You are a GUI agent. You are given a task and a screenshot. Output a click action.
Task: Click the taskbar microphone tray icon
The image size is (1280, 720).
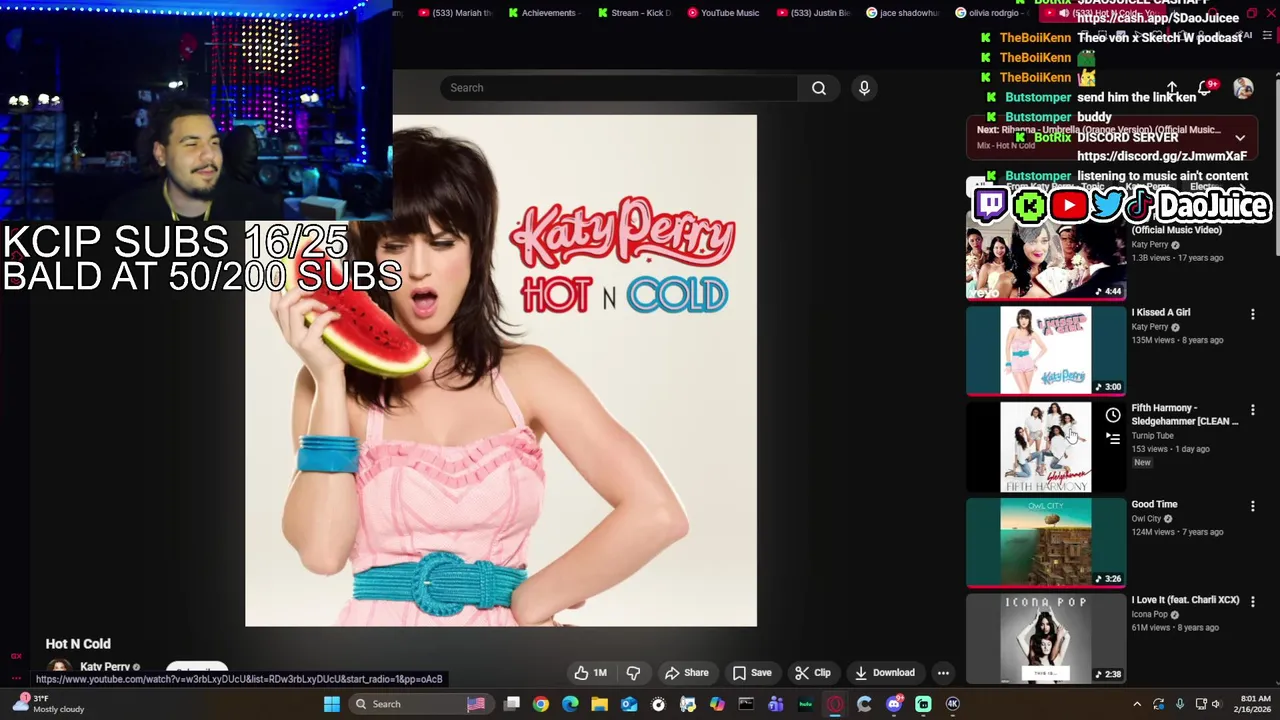click(x=1180, y=704)
